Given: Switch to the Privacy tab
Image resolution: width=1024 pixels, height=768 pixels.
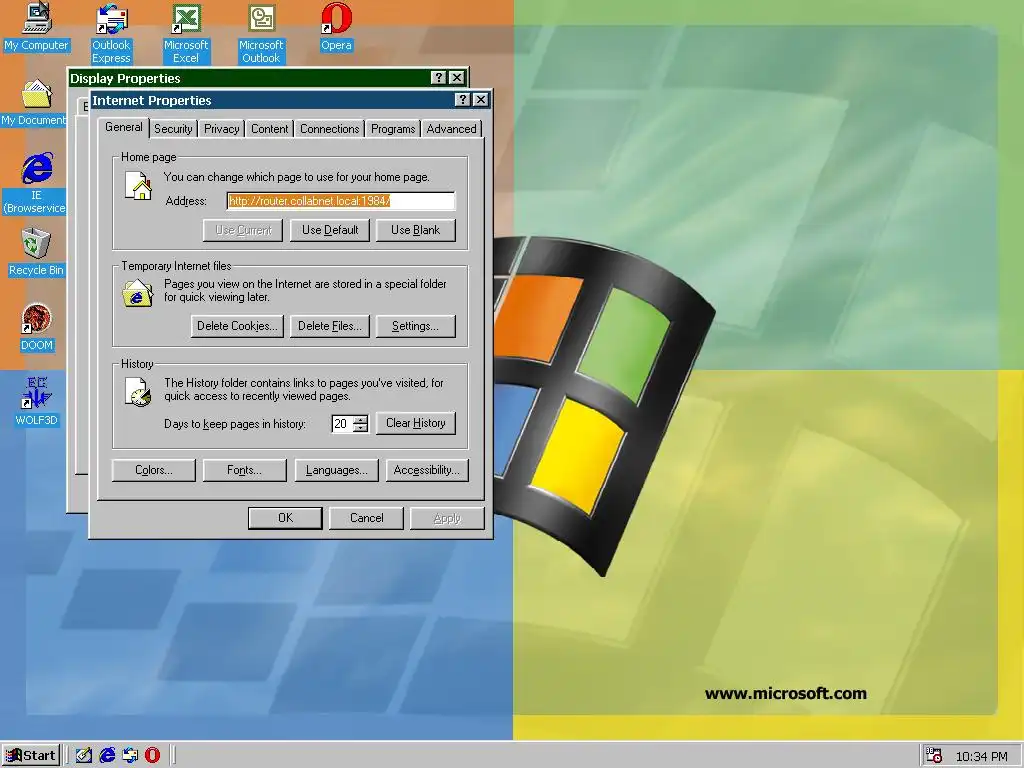Looking at the screenshot, I should pyautogui.click(x=221, y=129).
